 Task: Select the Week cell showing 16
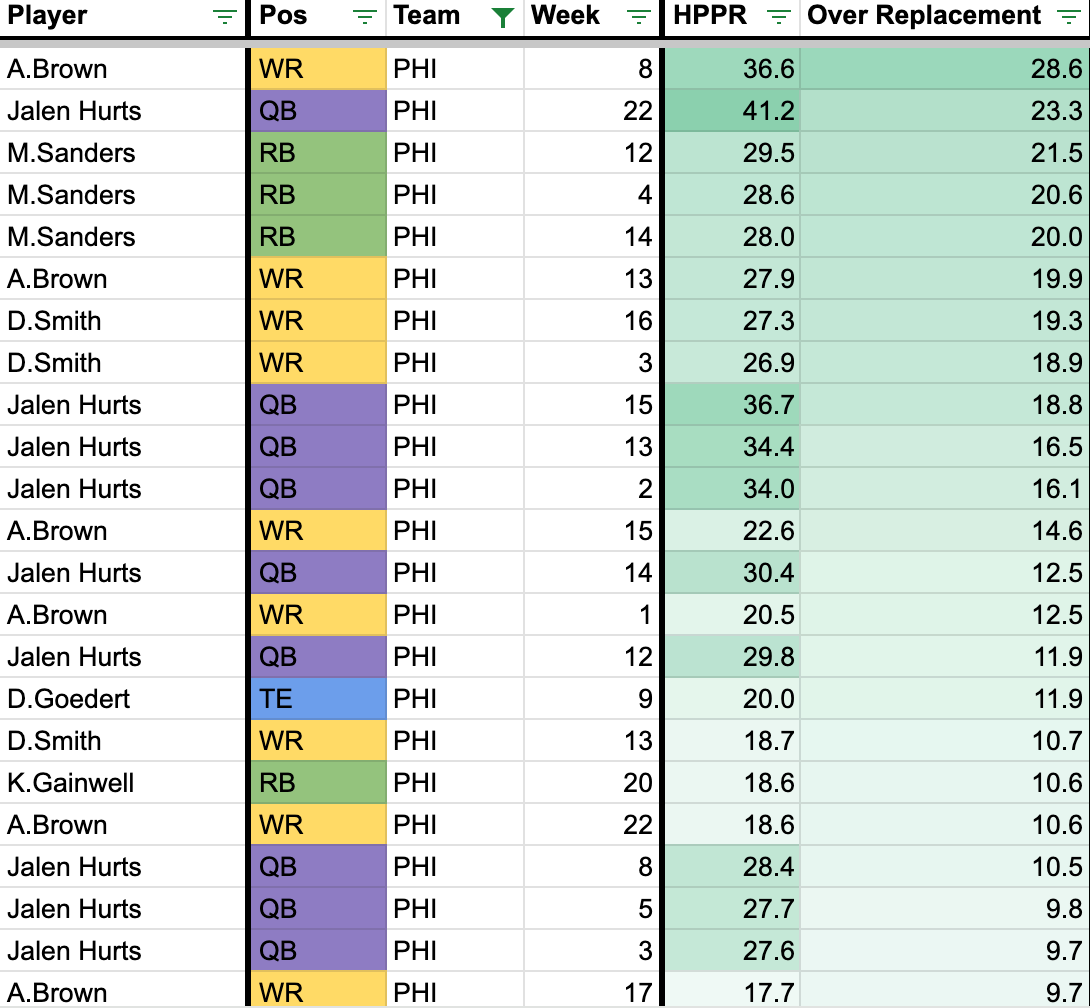(x=593, y=321)
